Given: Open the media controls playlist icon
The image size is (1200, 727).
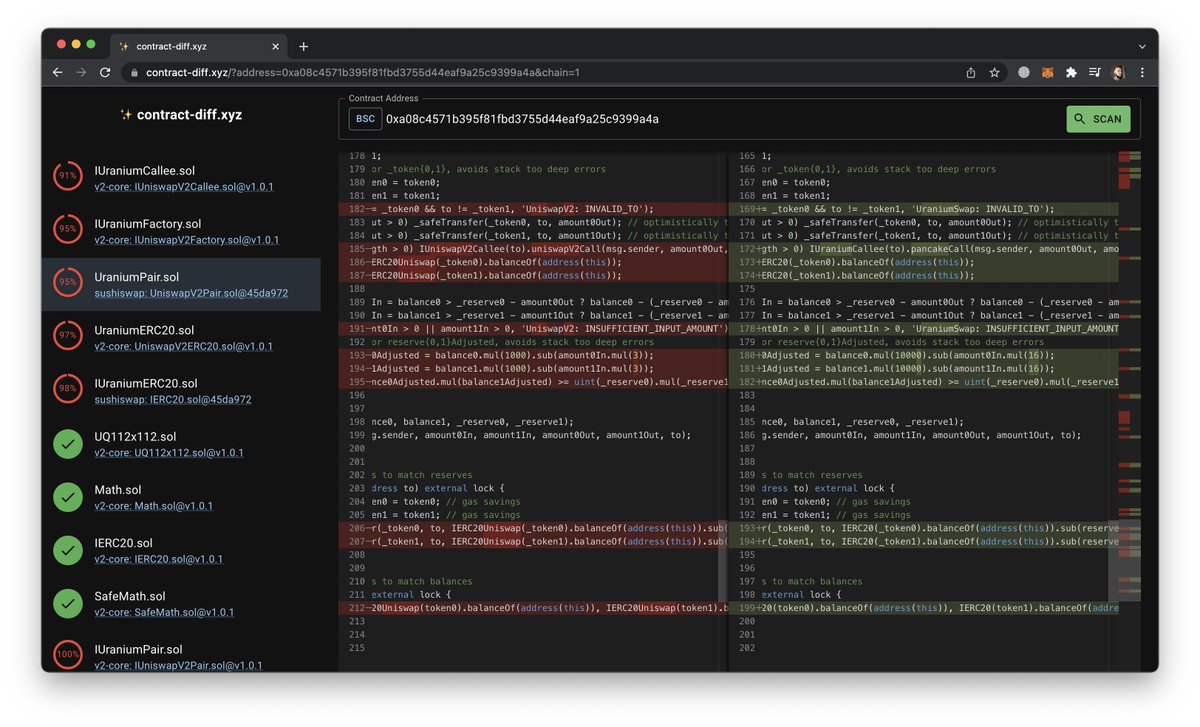Looking at the screenshot, I should pyautogui.click(x=1095, y=73).
